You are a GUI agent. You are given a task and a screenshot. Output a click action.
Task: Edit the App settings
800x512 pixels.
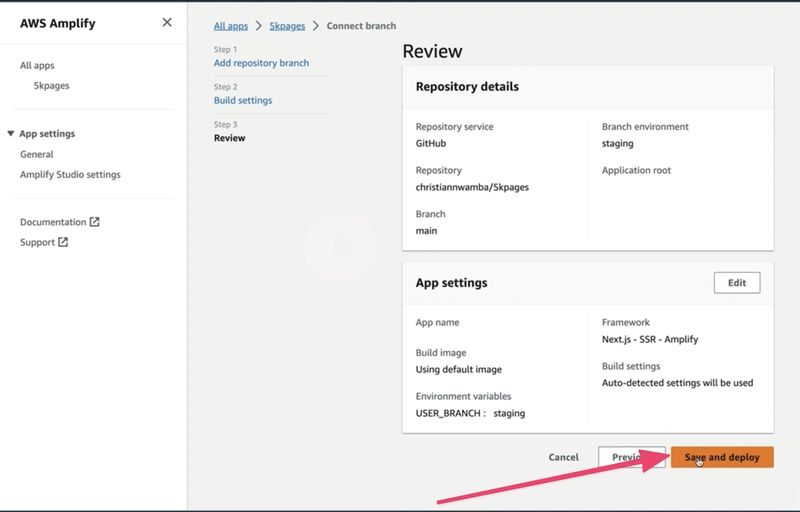(737, 283)
